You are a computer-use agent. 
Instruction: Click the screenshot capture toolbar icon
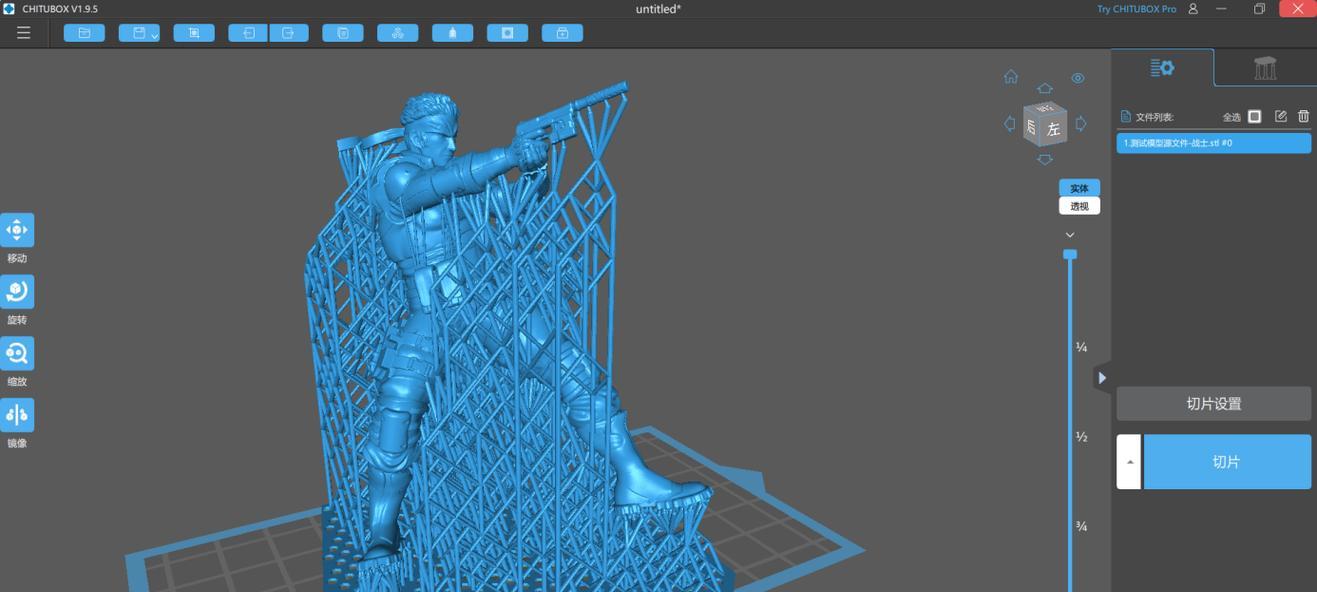coord(194,33)
